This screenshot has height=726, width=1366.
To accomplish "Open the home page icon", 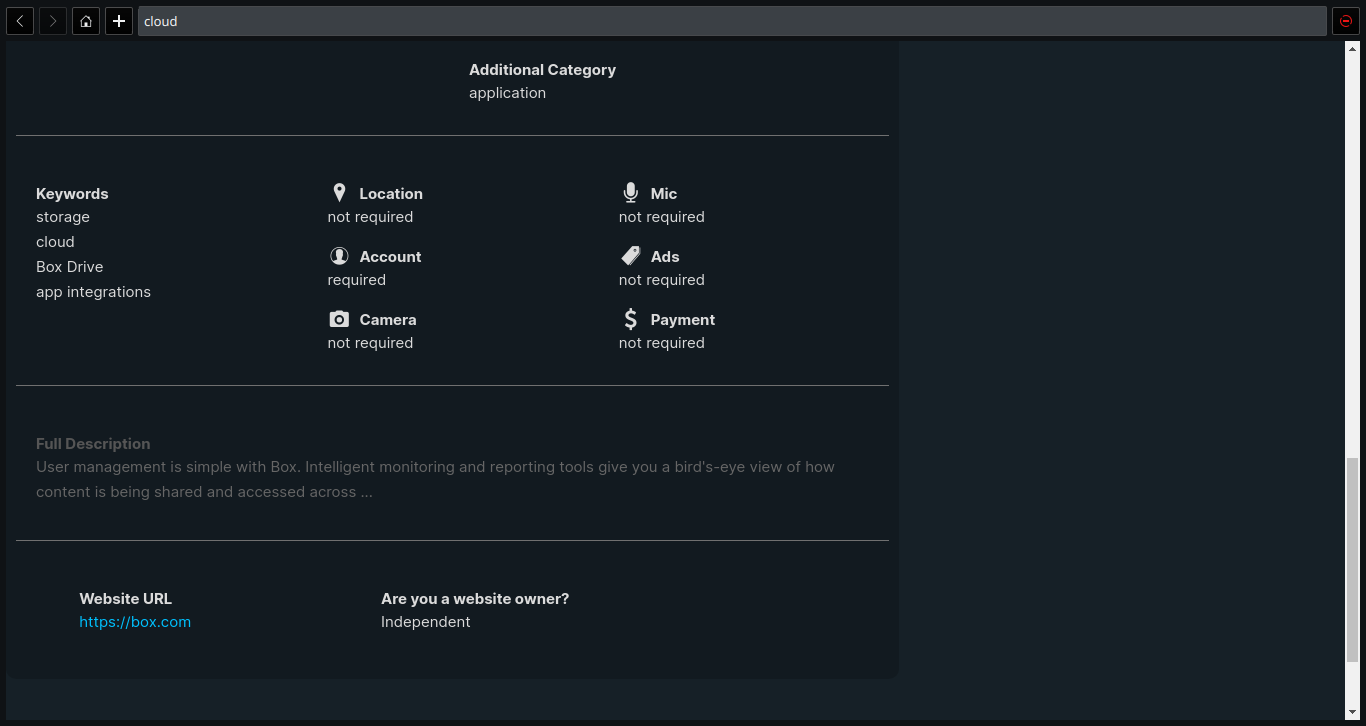I will click(x=86, y=21).
